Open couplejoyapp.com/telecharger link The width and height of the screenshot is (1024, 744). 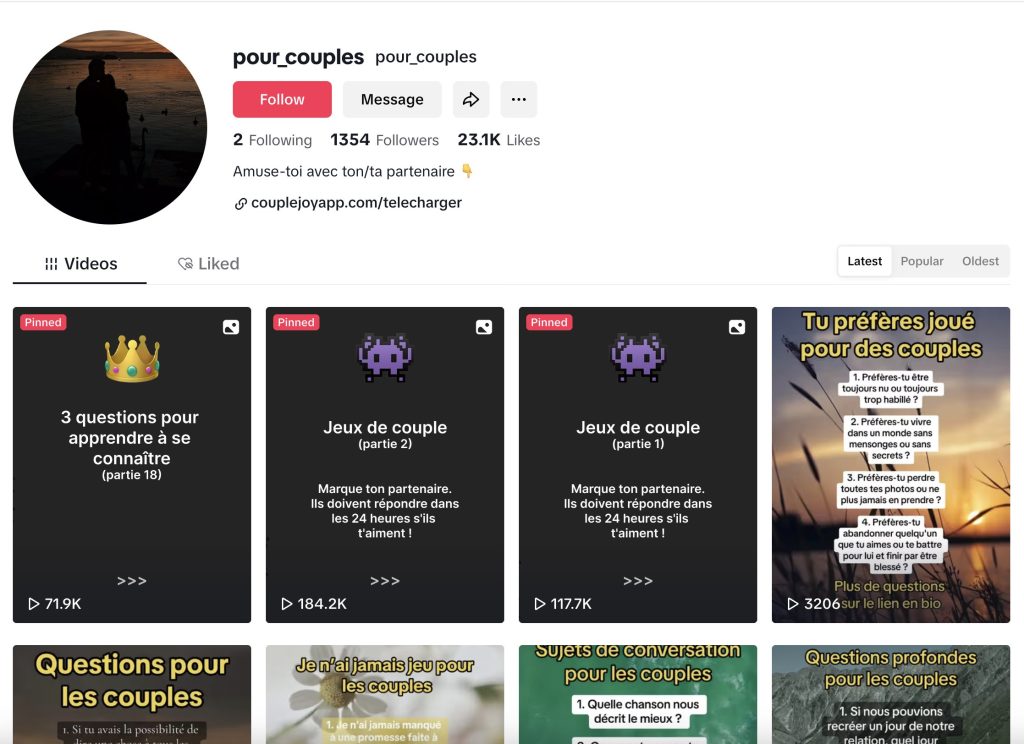click(x=356, y=203)
